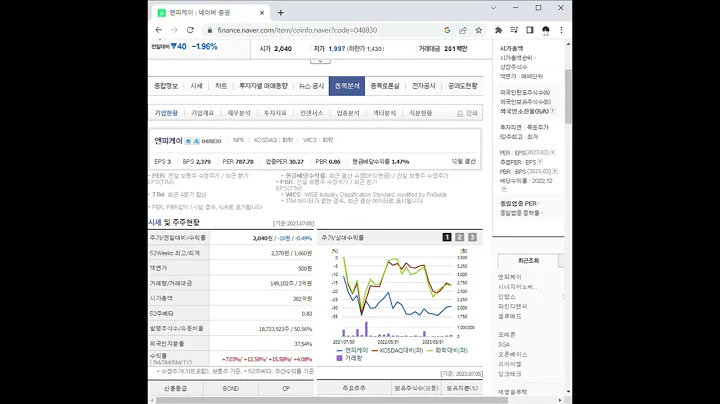
Task: Open 오픈베이스 in recent list
Action: [x=512, y=354]
